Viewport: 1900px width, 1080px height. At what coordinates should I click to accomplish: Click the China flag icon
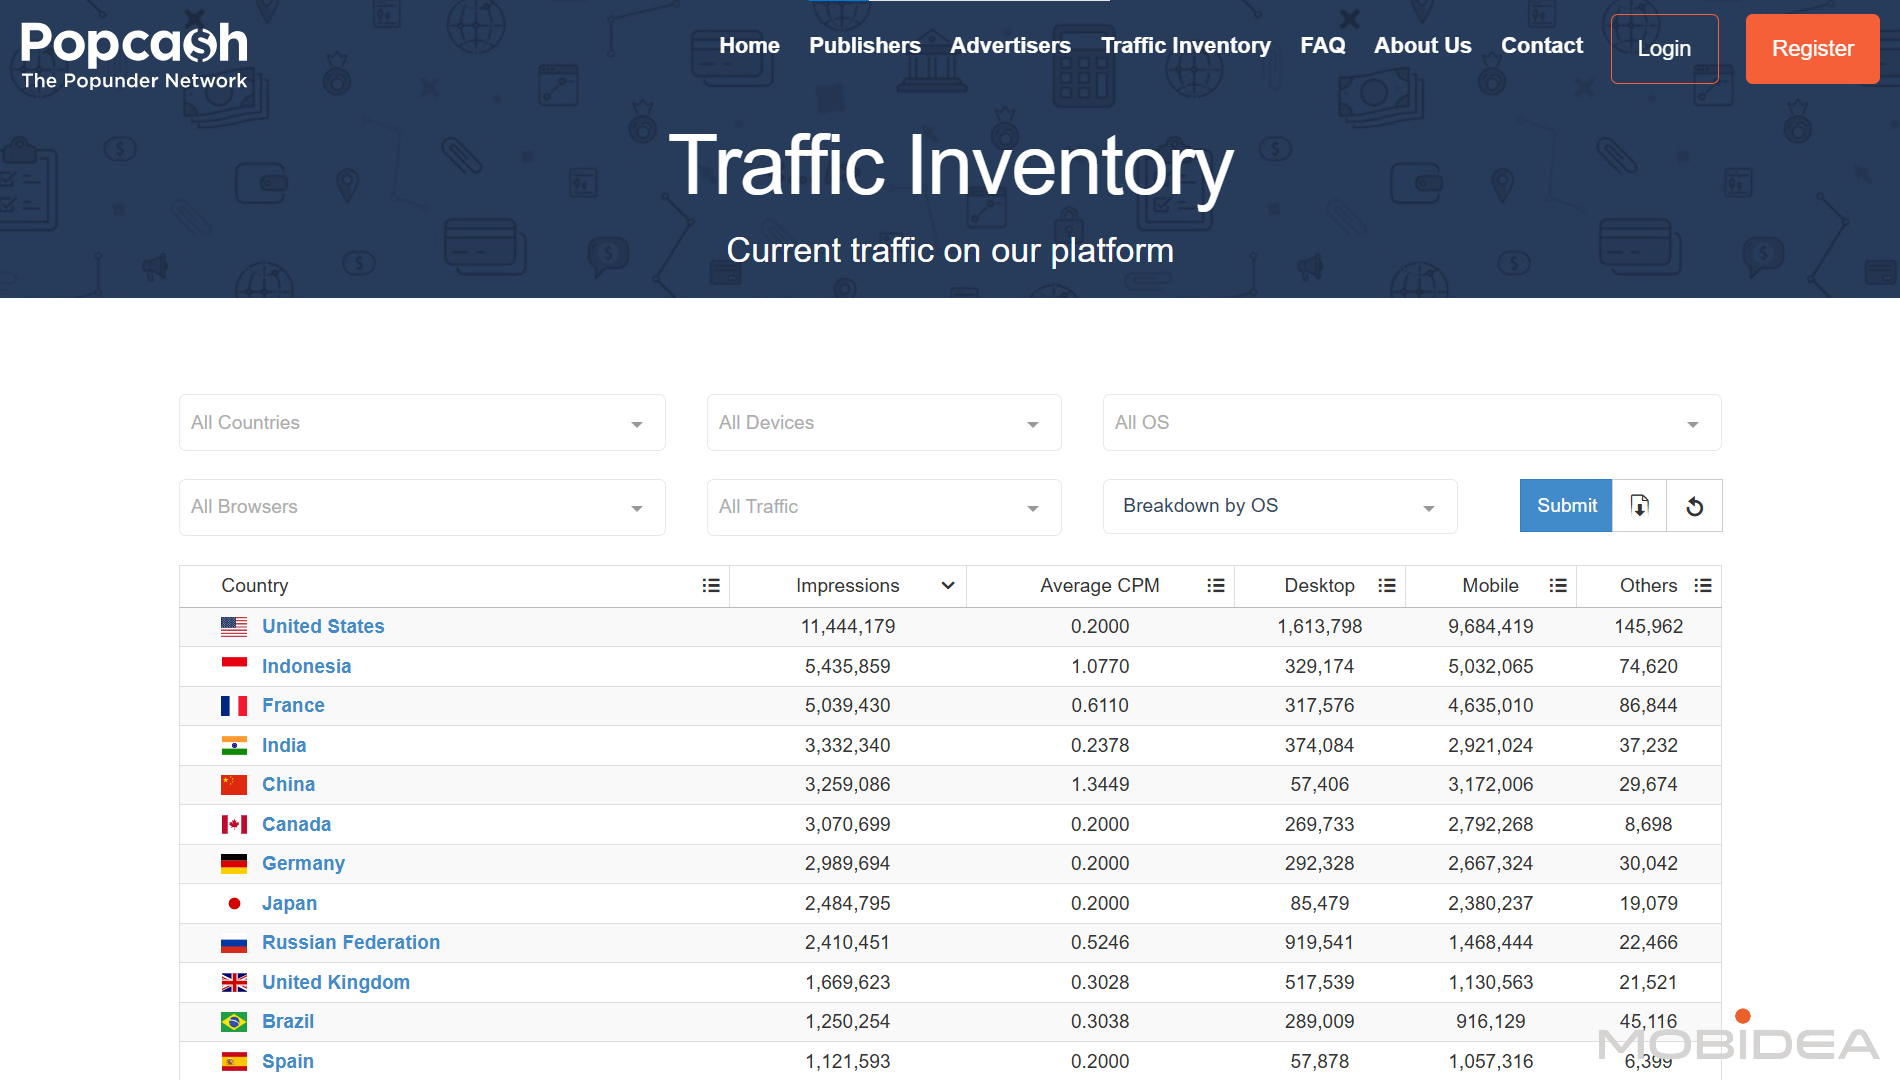(x=234, y=784)
